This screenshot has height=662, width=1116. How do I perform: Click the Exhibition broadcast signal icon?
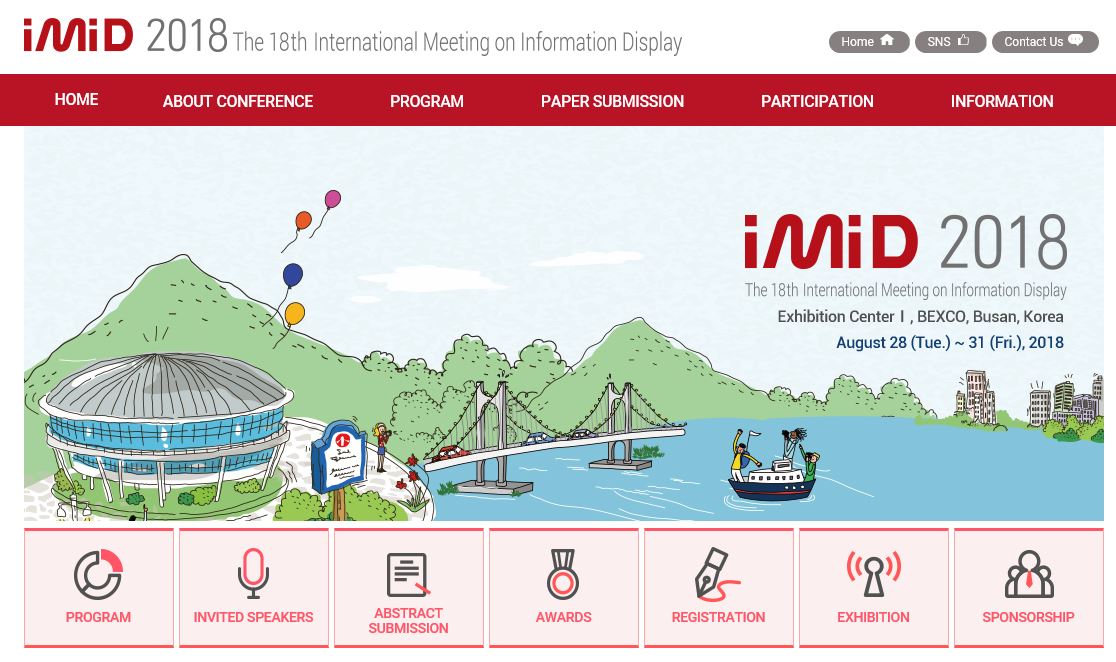click(x=873, y=574)
